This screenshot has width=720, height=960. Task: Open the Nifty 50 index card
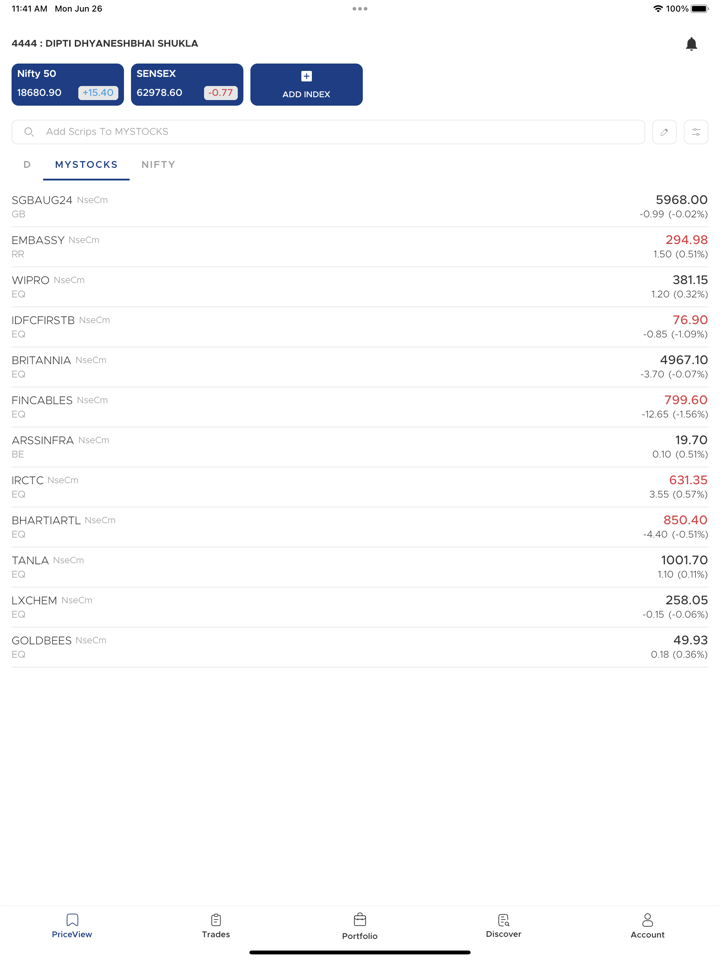(x=68, y=84)
